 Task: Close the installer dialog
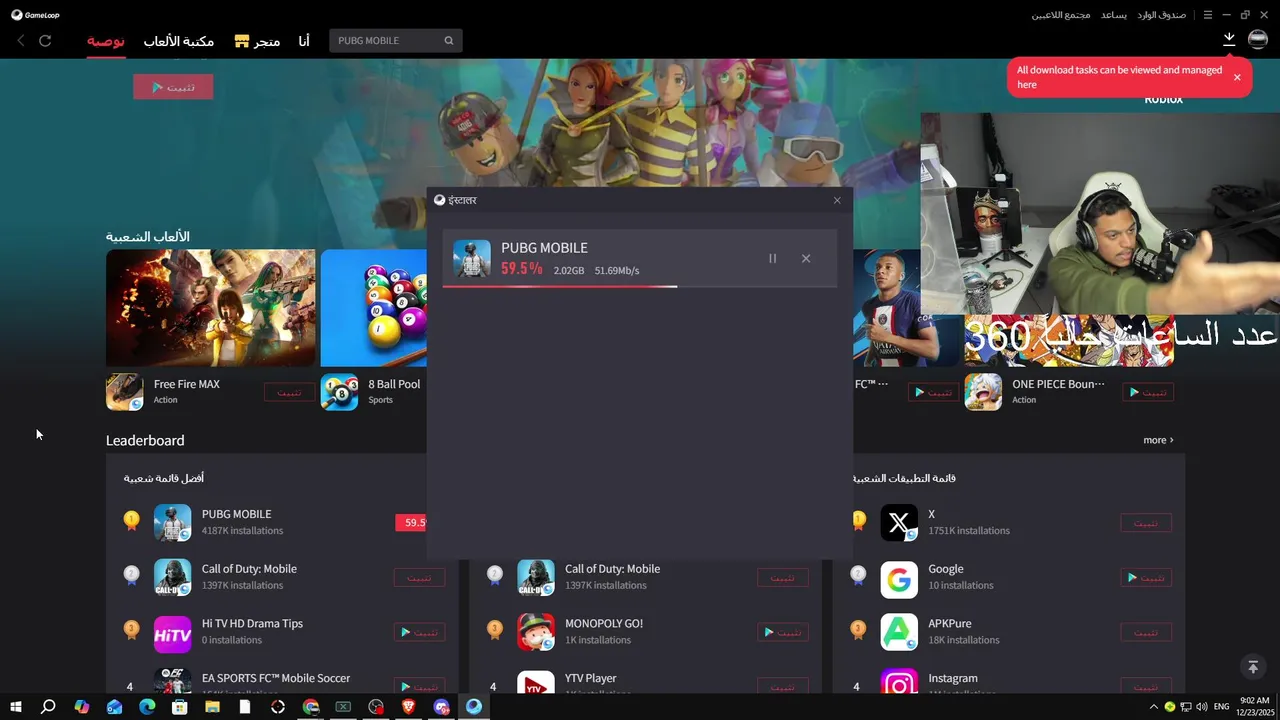coord(837,200)
